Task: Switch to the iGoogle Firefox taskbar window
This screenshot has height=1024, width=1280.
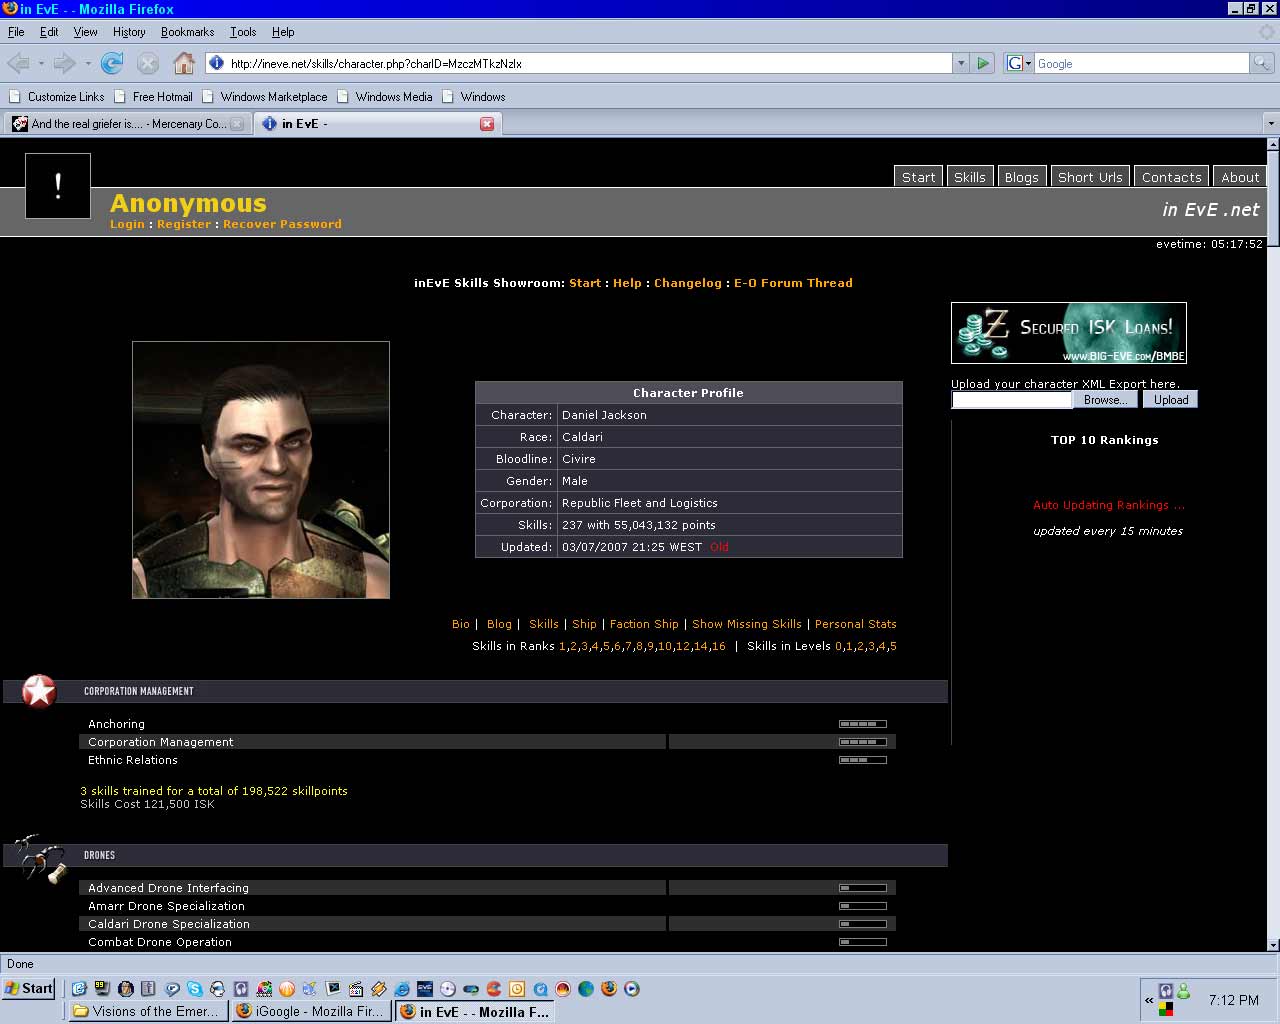Action: pos(311,1012)
